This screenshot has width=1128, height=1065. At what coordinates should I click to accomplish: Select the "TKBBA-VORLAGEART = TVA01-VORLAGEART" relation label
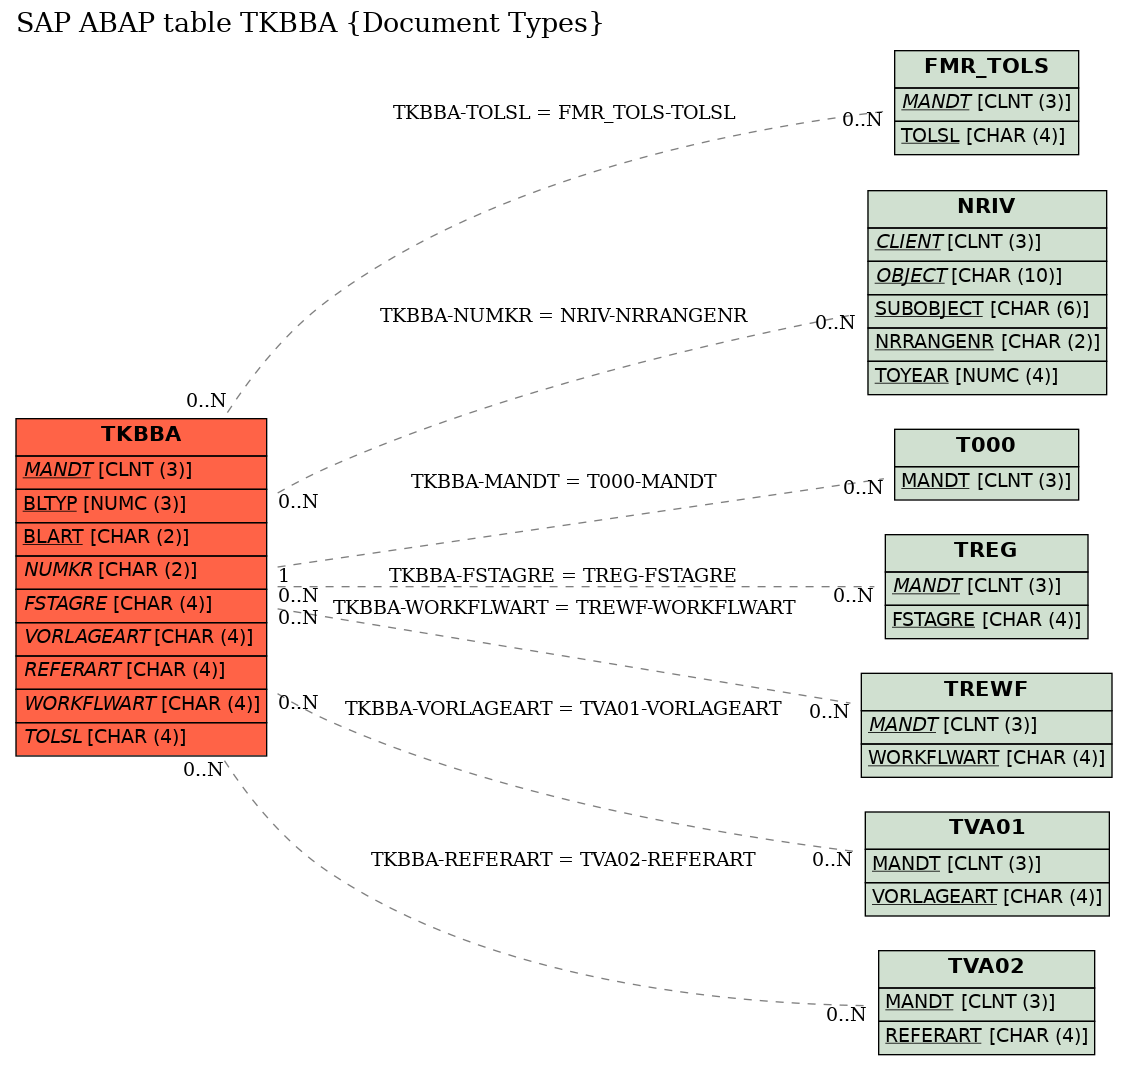(563, 709)
